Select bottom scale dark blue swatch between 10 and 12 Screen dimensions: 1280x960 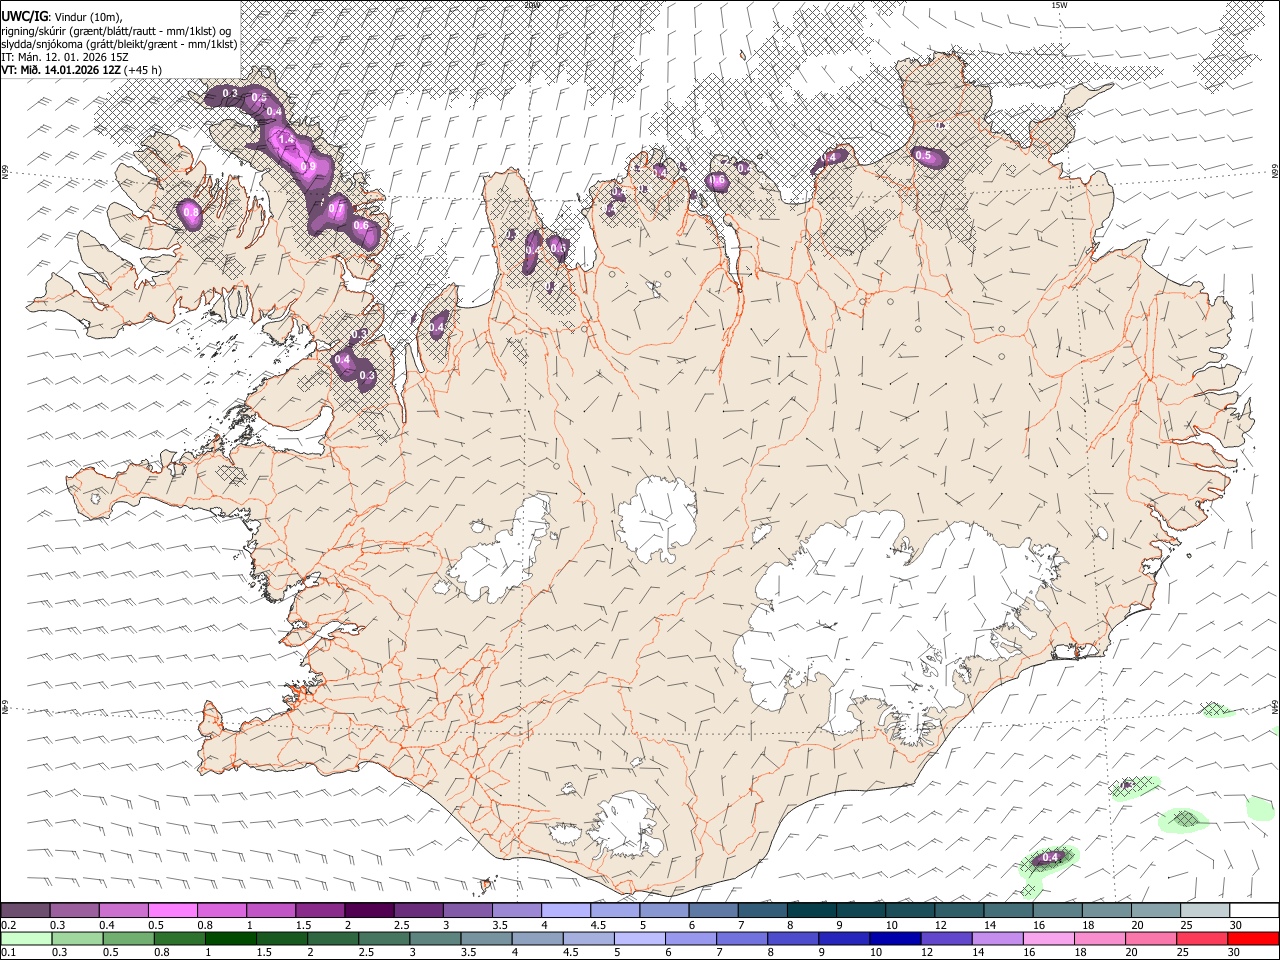[x=894, y=938]
